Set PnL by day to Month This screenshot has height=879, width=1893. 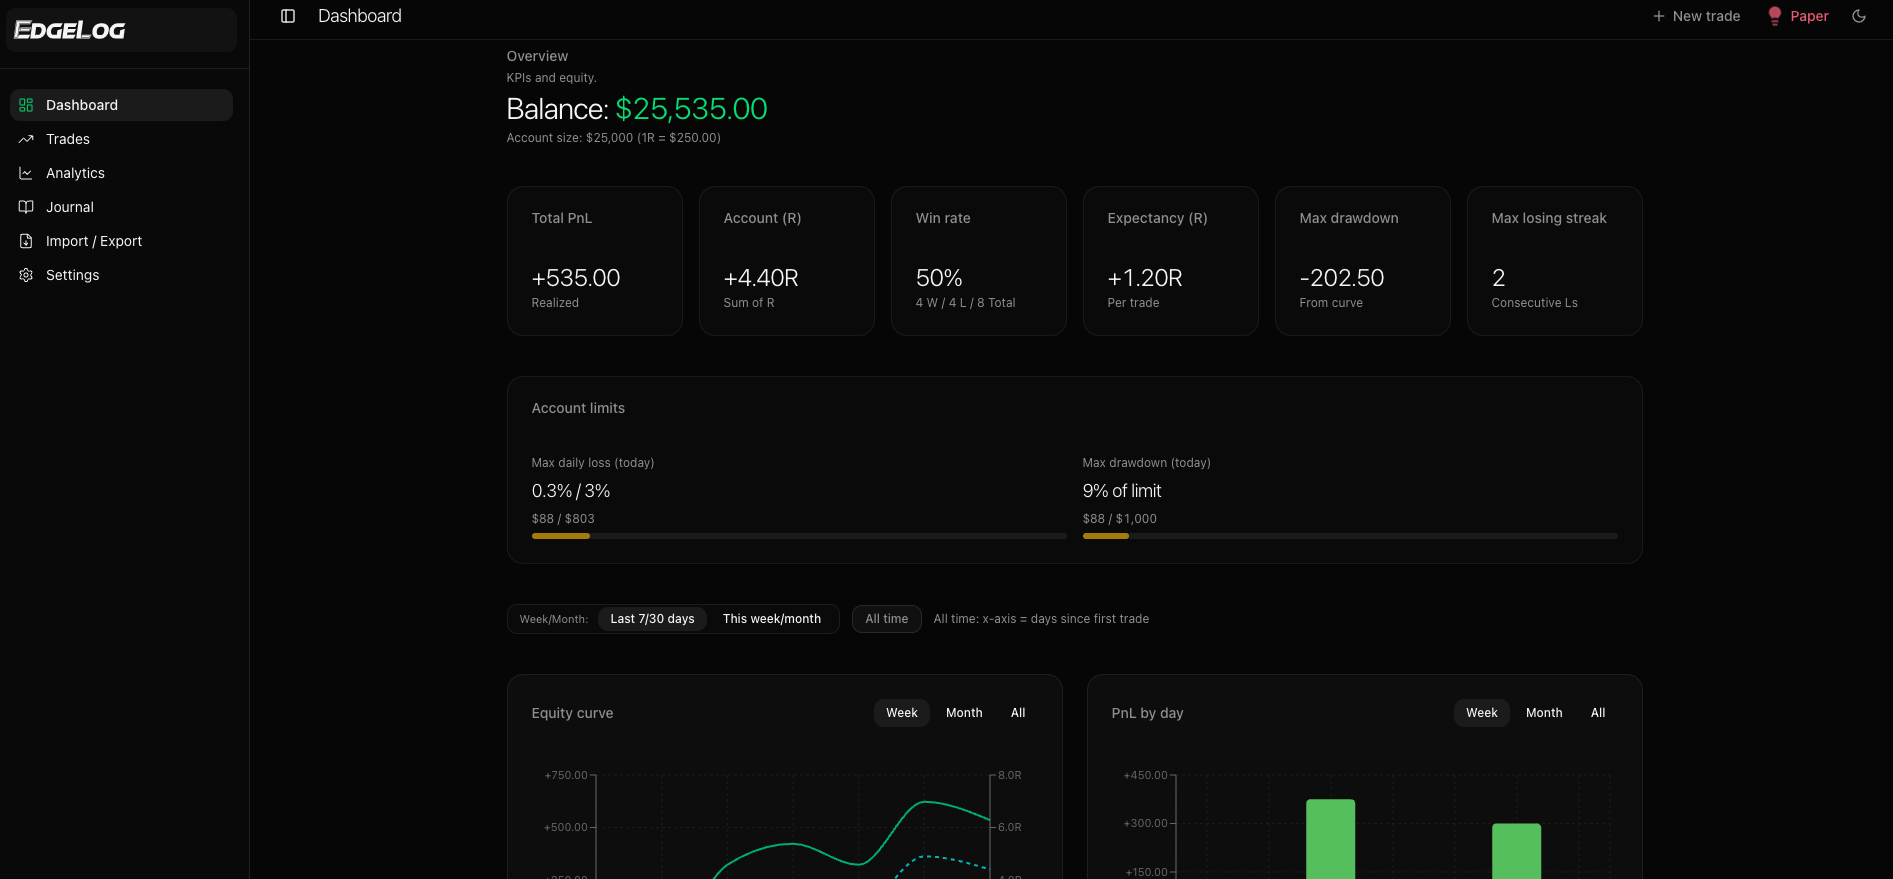tap(1544, 713)
